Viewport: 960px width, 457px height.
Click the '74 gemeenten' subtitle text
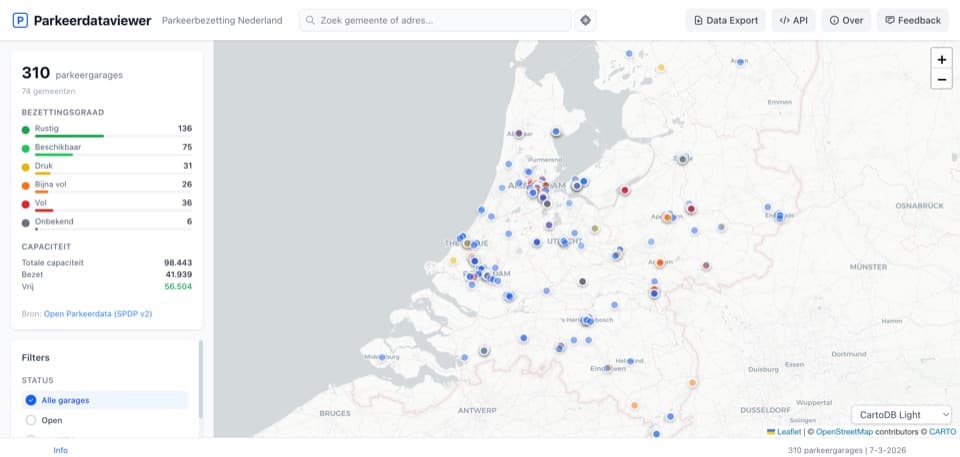(48, 91)
